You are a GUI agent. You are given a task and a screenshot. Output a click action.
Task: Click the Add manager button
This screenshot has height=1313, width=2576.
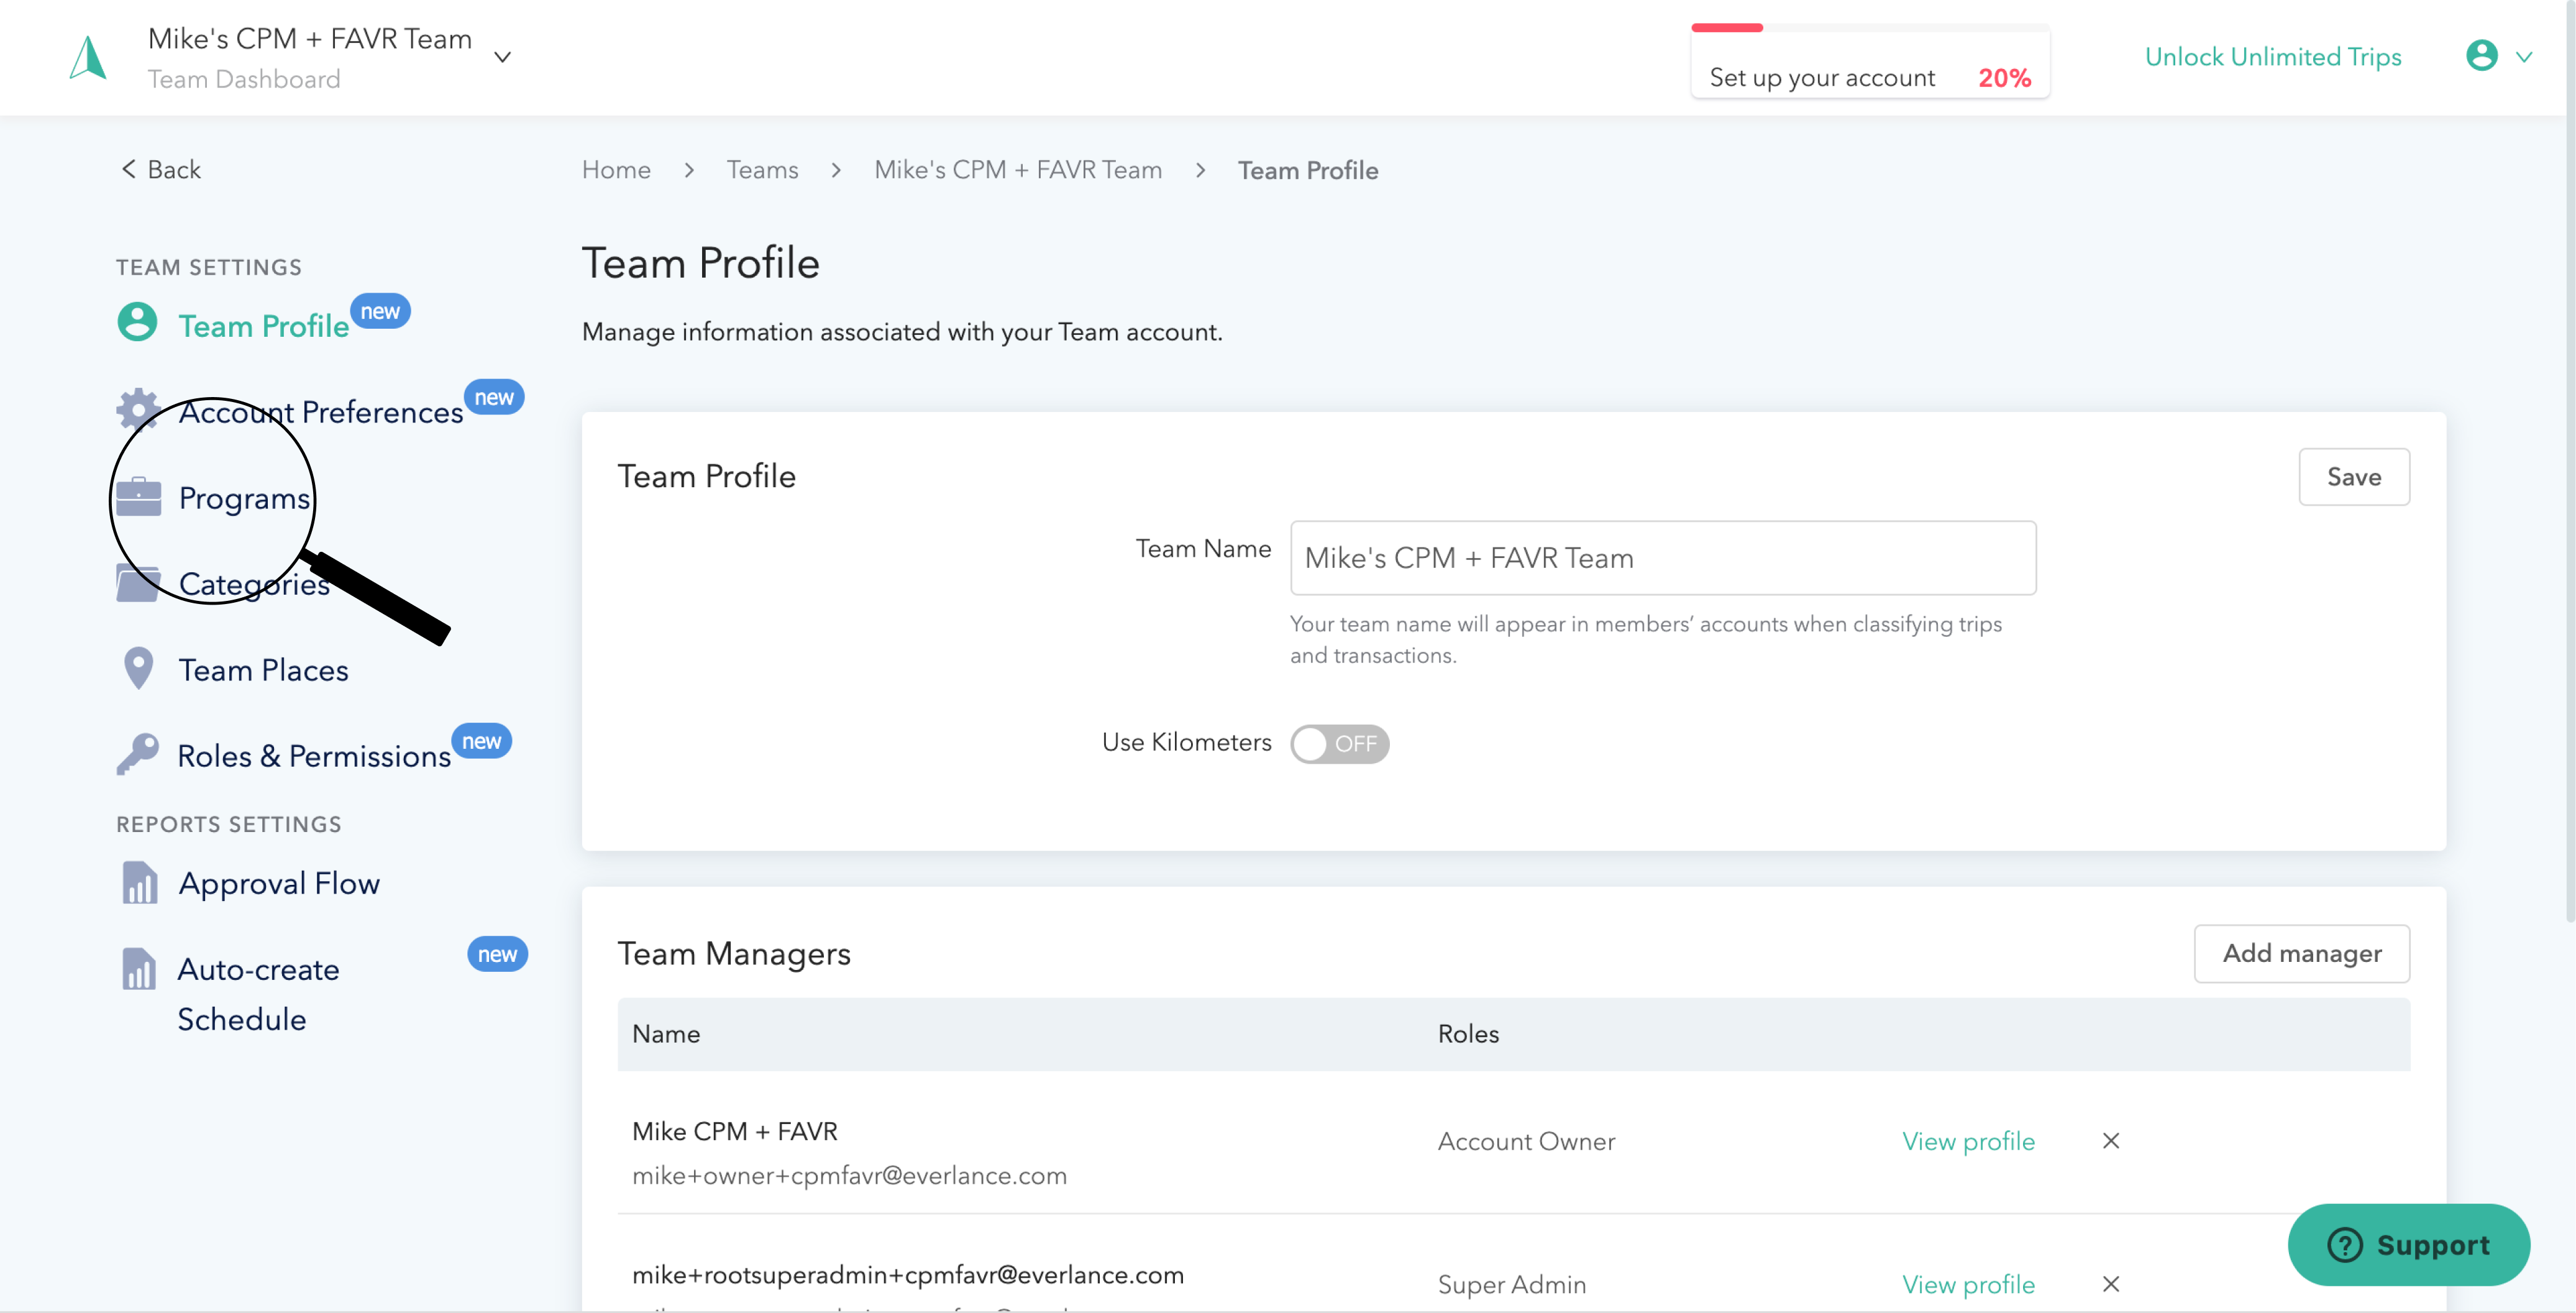pyautogui.click(x=2301, y=953)
